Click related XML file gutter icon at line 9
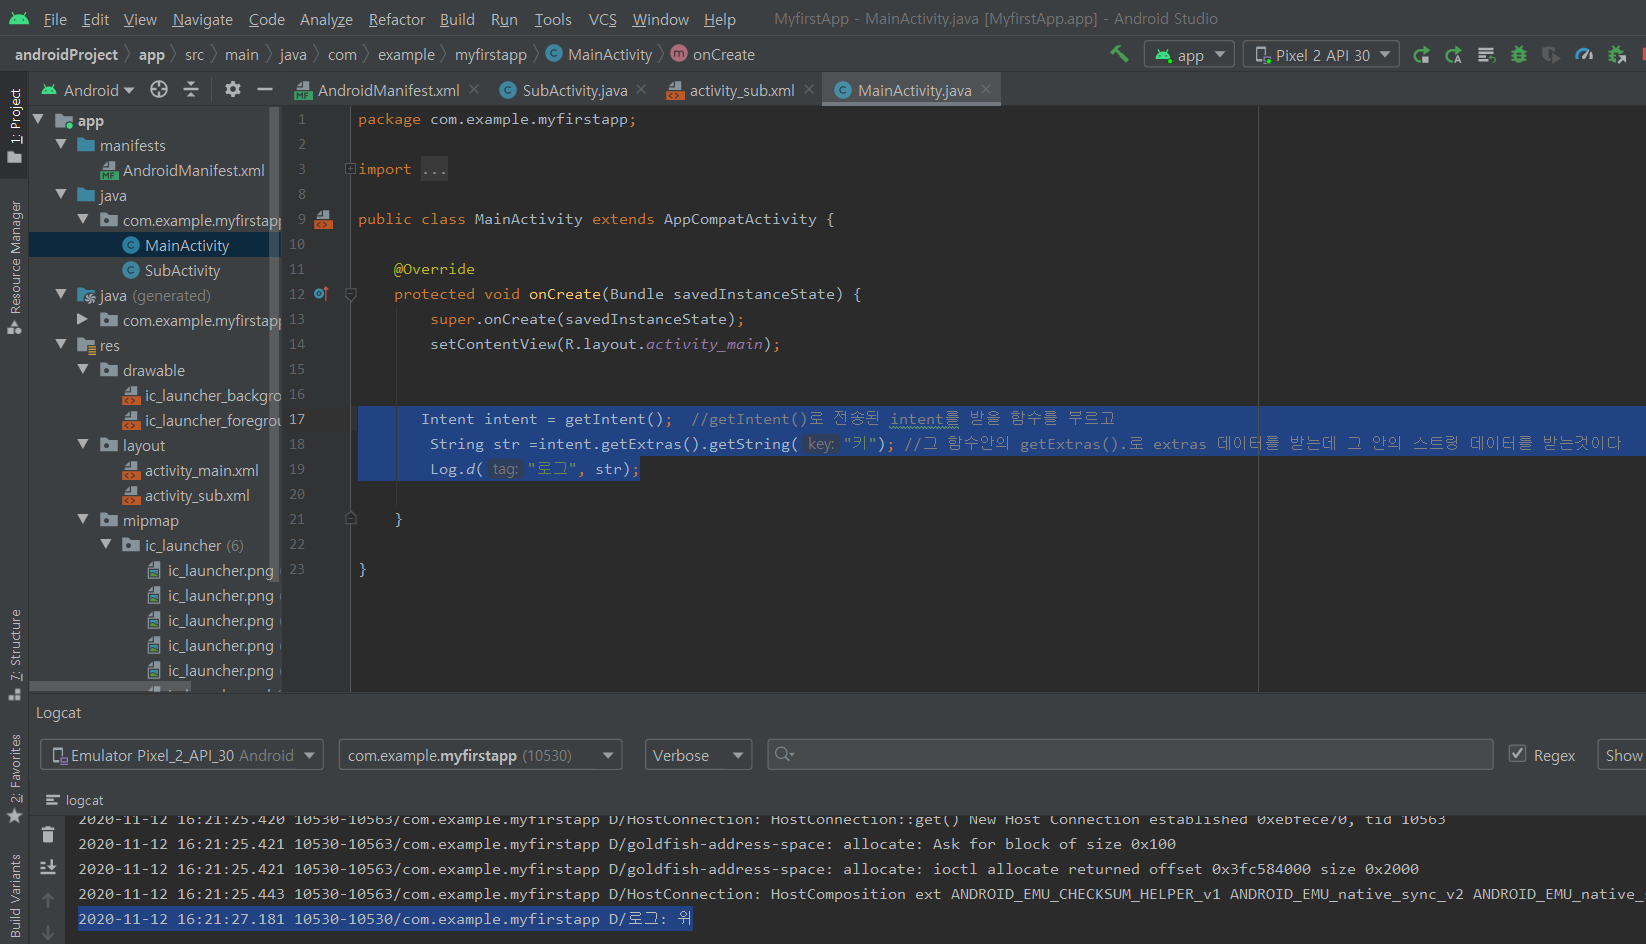The image size is (1646, 944). click(324, 219)
